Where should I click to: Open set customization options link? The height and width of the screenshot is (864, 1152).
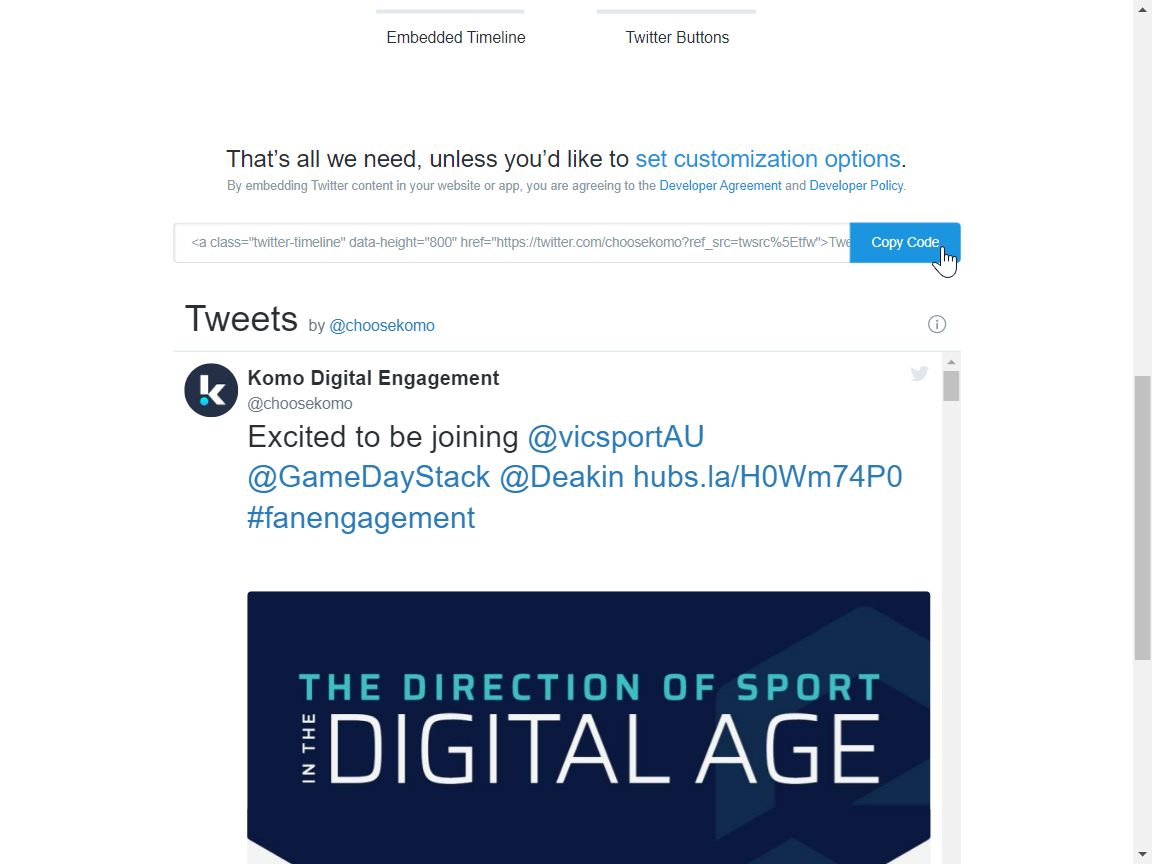[x=768, y=159]
